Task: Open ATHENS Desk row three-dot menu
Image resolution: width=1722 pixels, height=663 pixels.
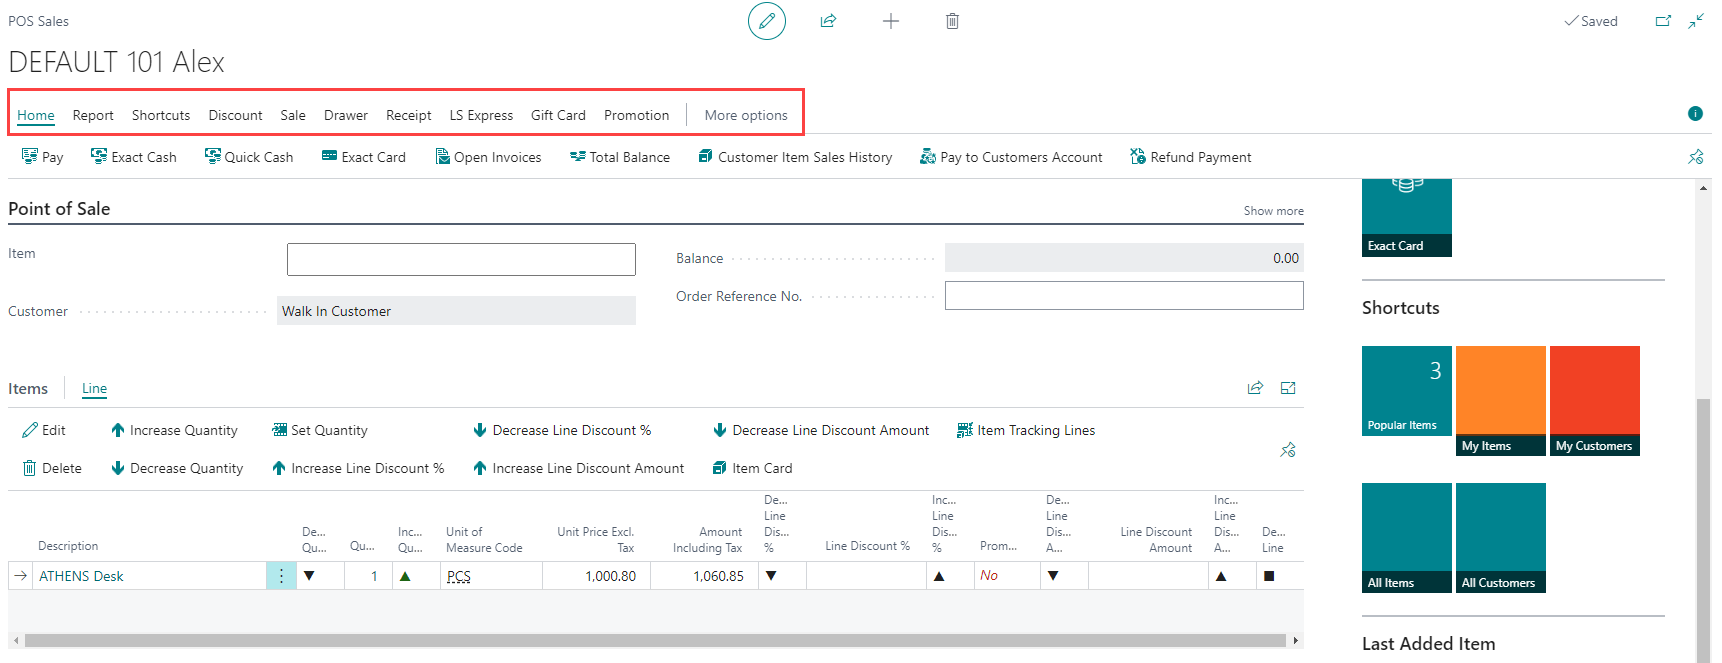Action: tap(281, 576)
